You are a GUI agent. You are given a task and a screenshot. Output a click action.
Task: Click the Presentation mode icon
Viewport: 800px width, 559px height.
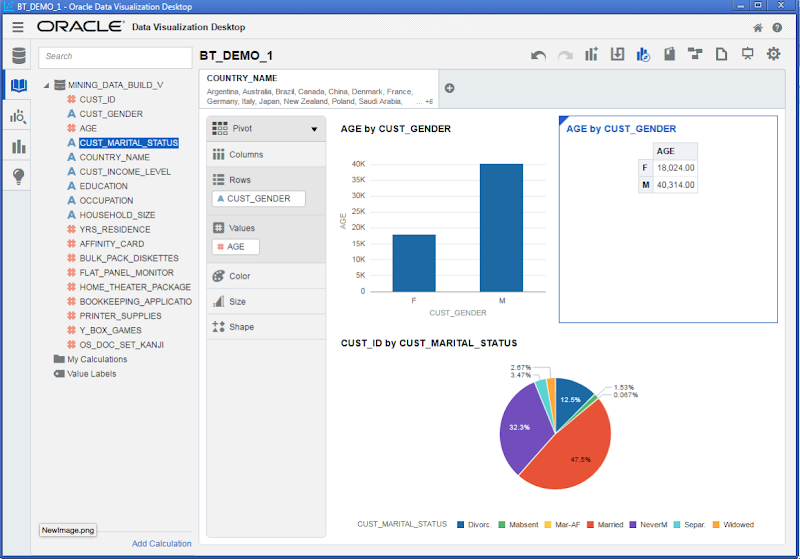click(747, 54)
